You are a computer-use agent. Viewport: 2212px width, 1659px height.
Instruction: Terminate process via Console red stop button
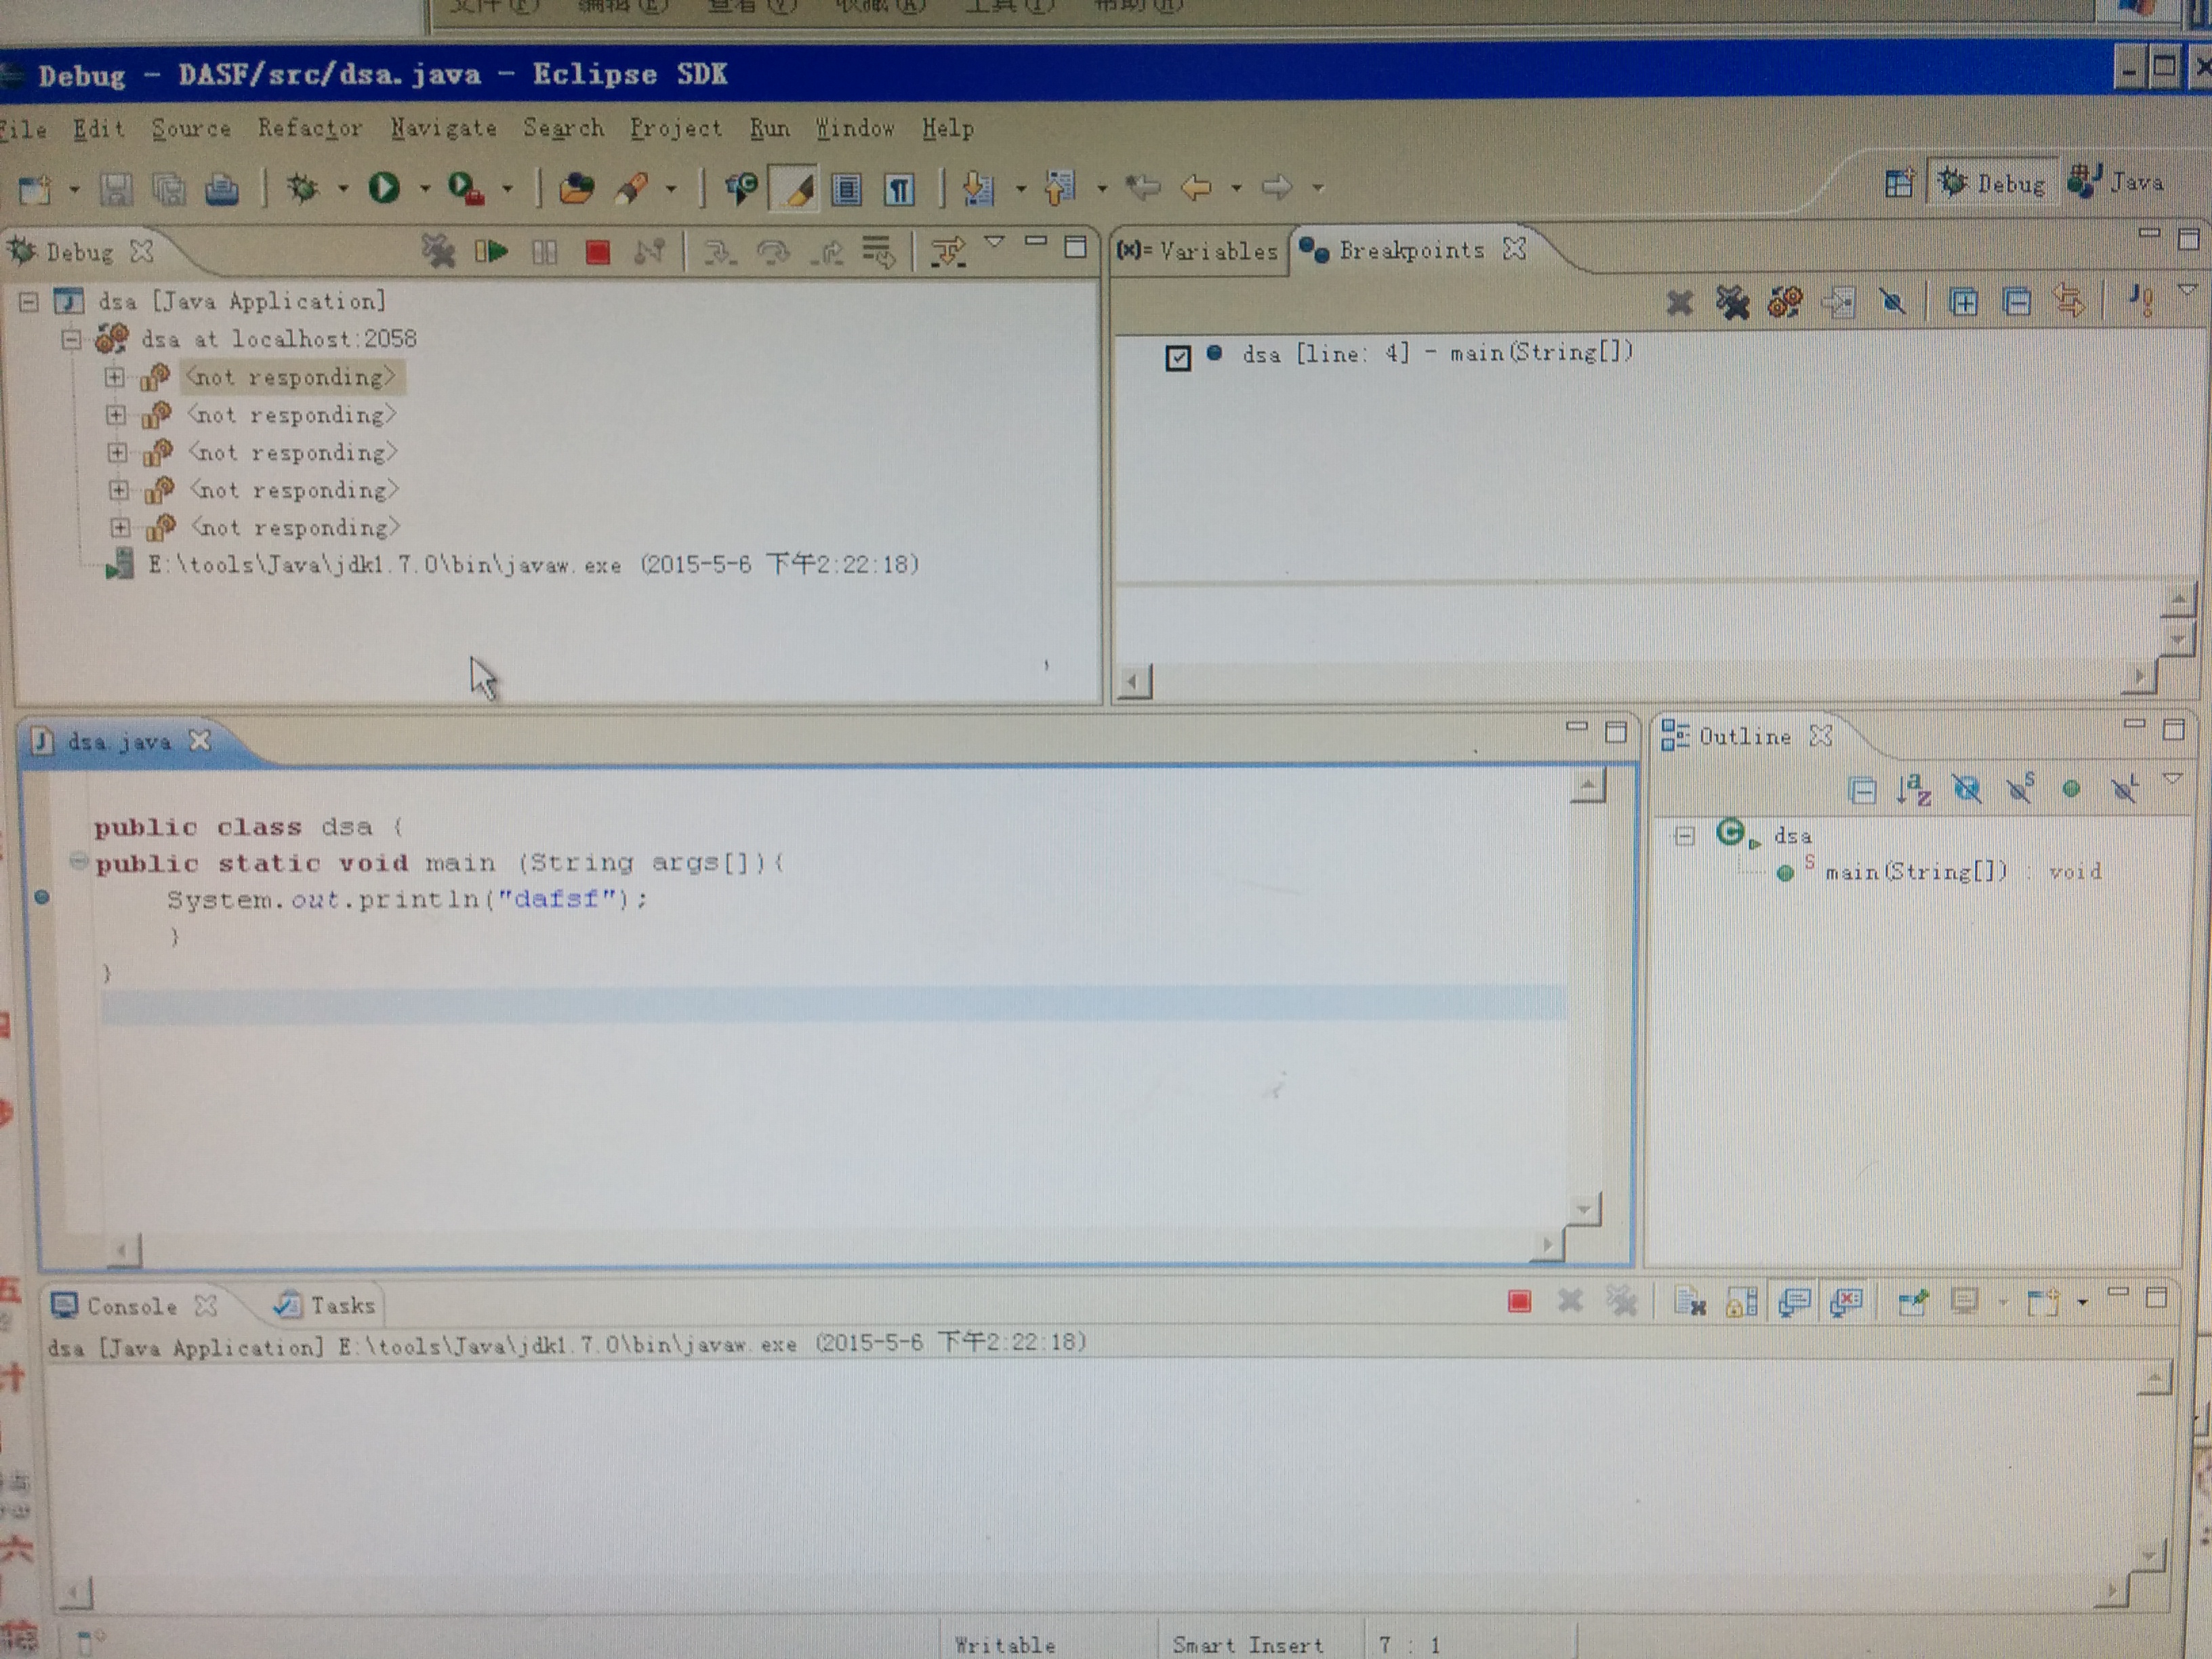point(1520,1301)
